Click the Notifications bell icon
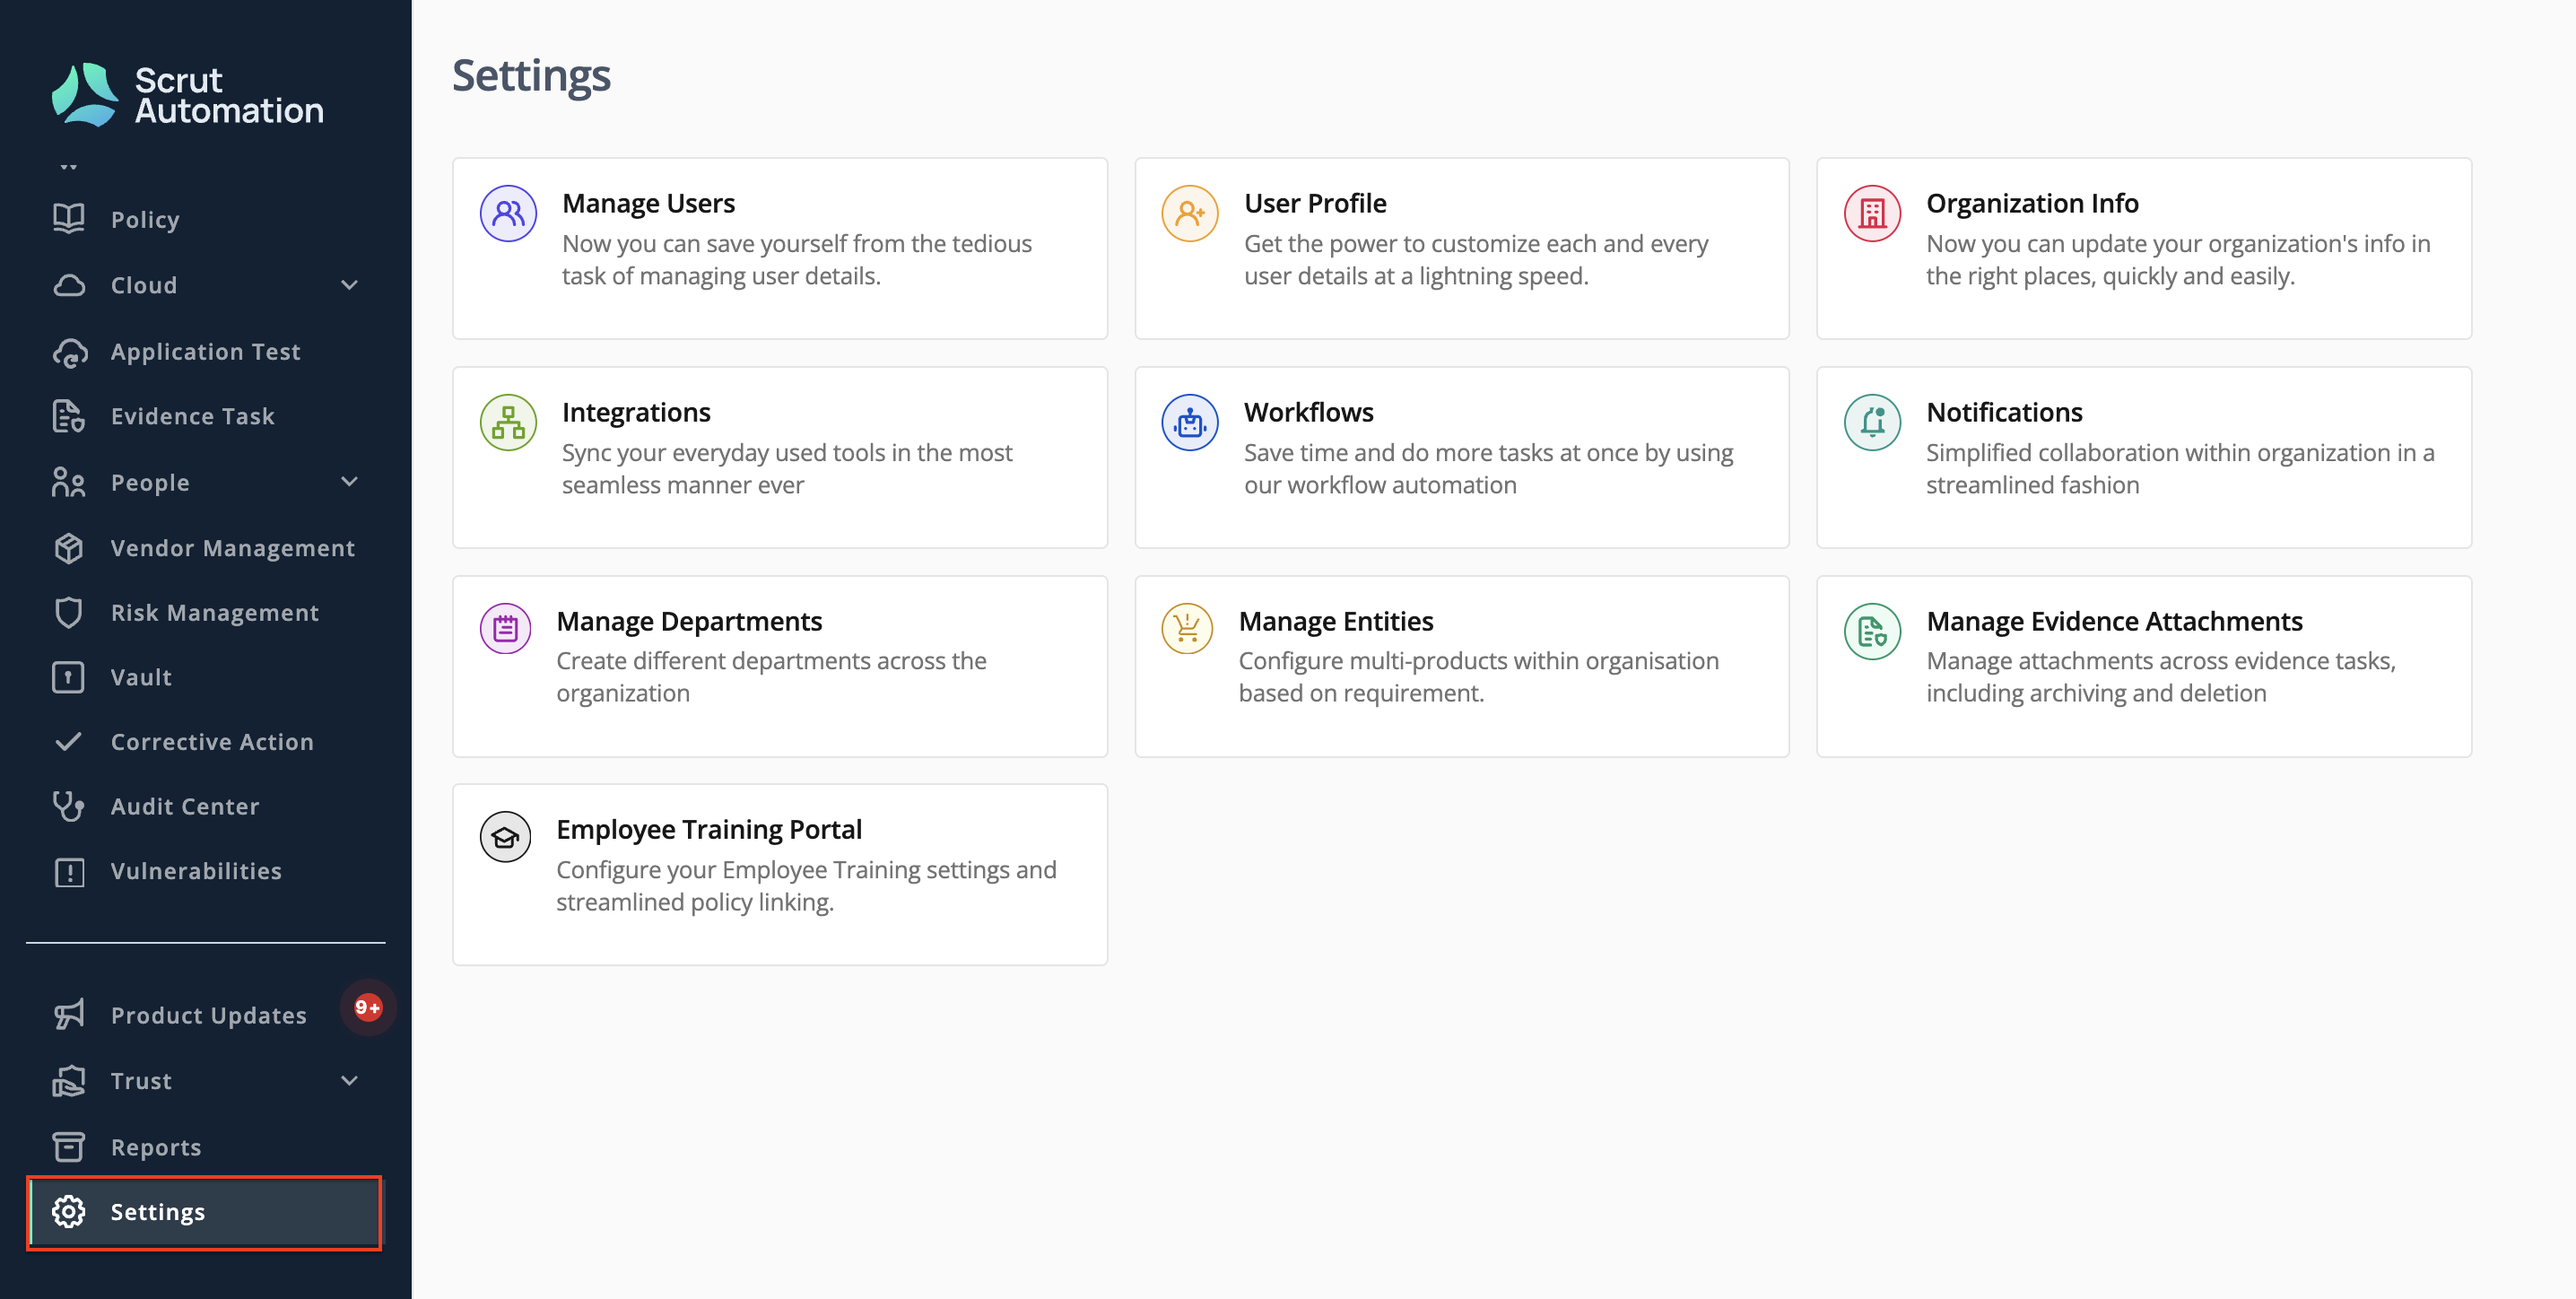Viewport: 2576px width, 1299px height. [1872, 422]
